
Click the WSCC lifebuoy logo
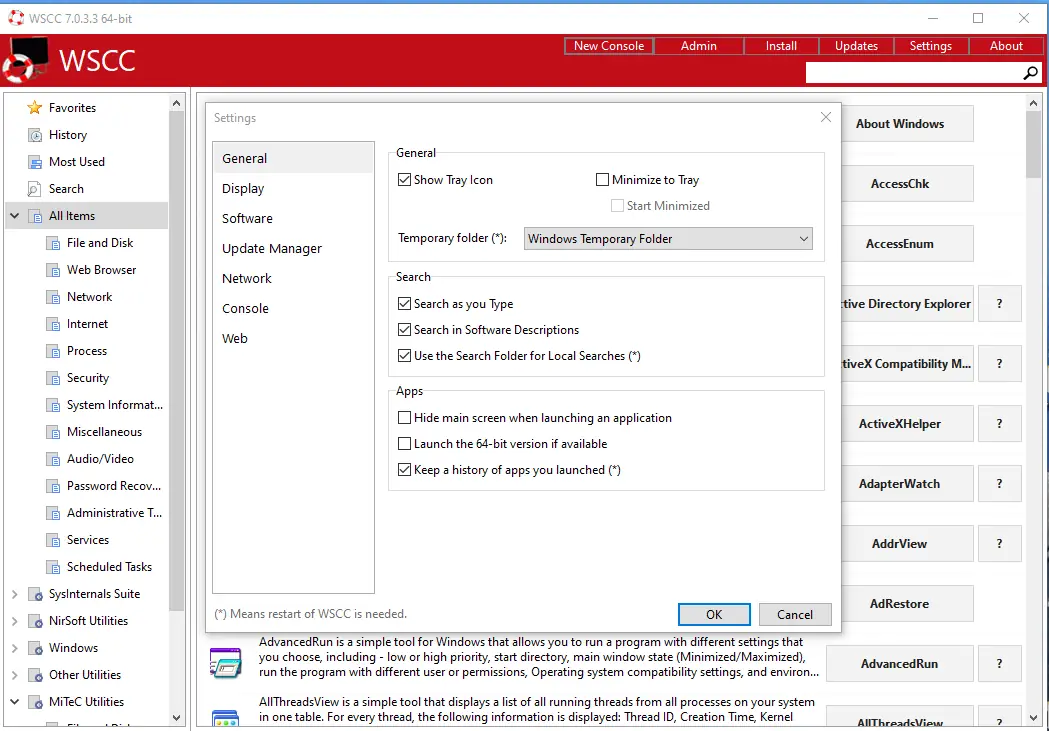[24, 60]
